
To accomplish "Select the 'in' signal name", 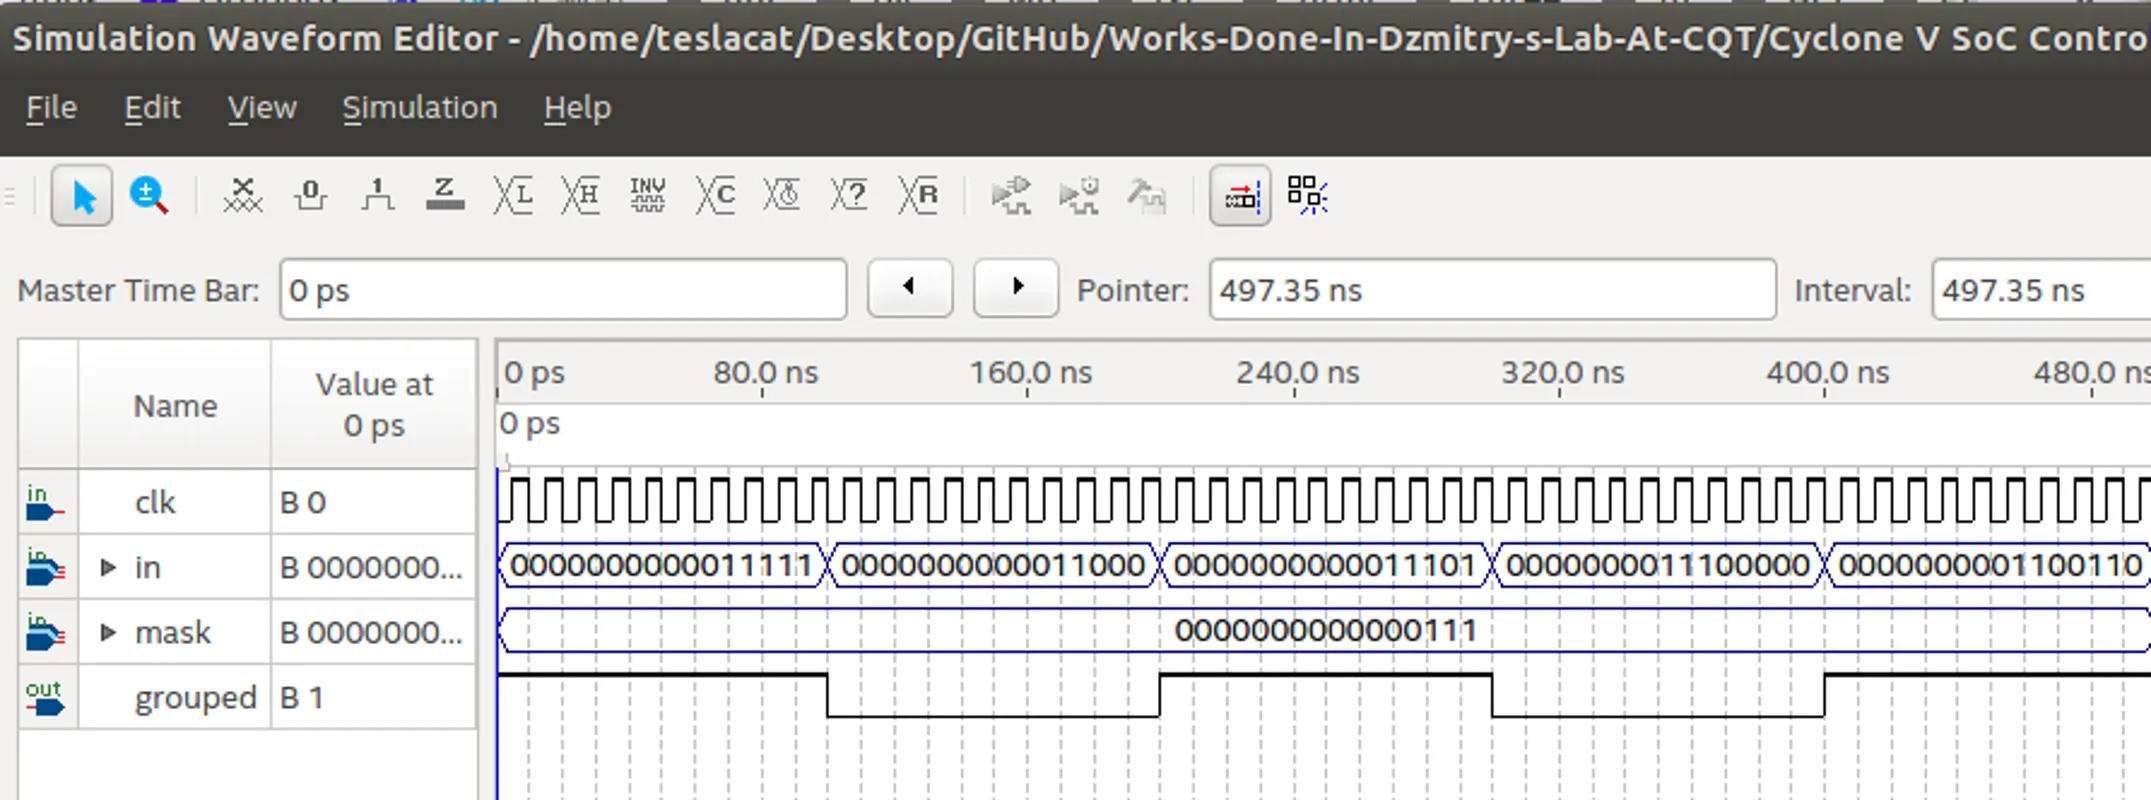I will 147,568.
